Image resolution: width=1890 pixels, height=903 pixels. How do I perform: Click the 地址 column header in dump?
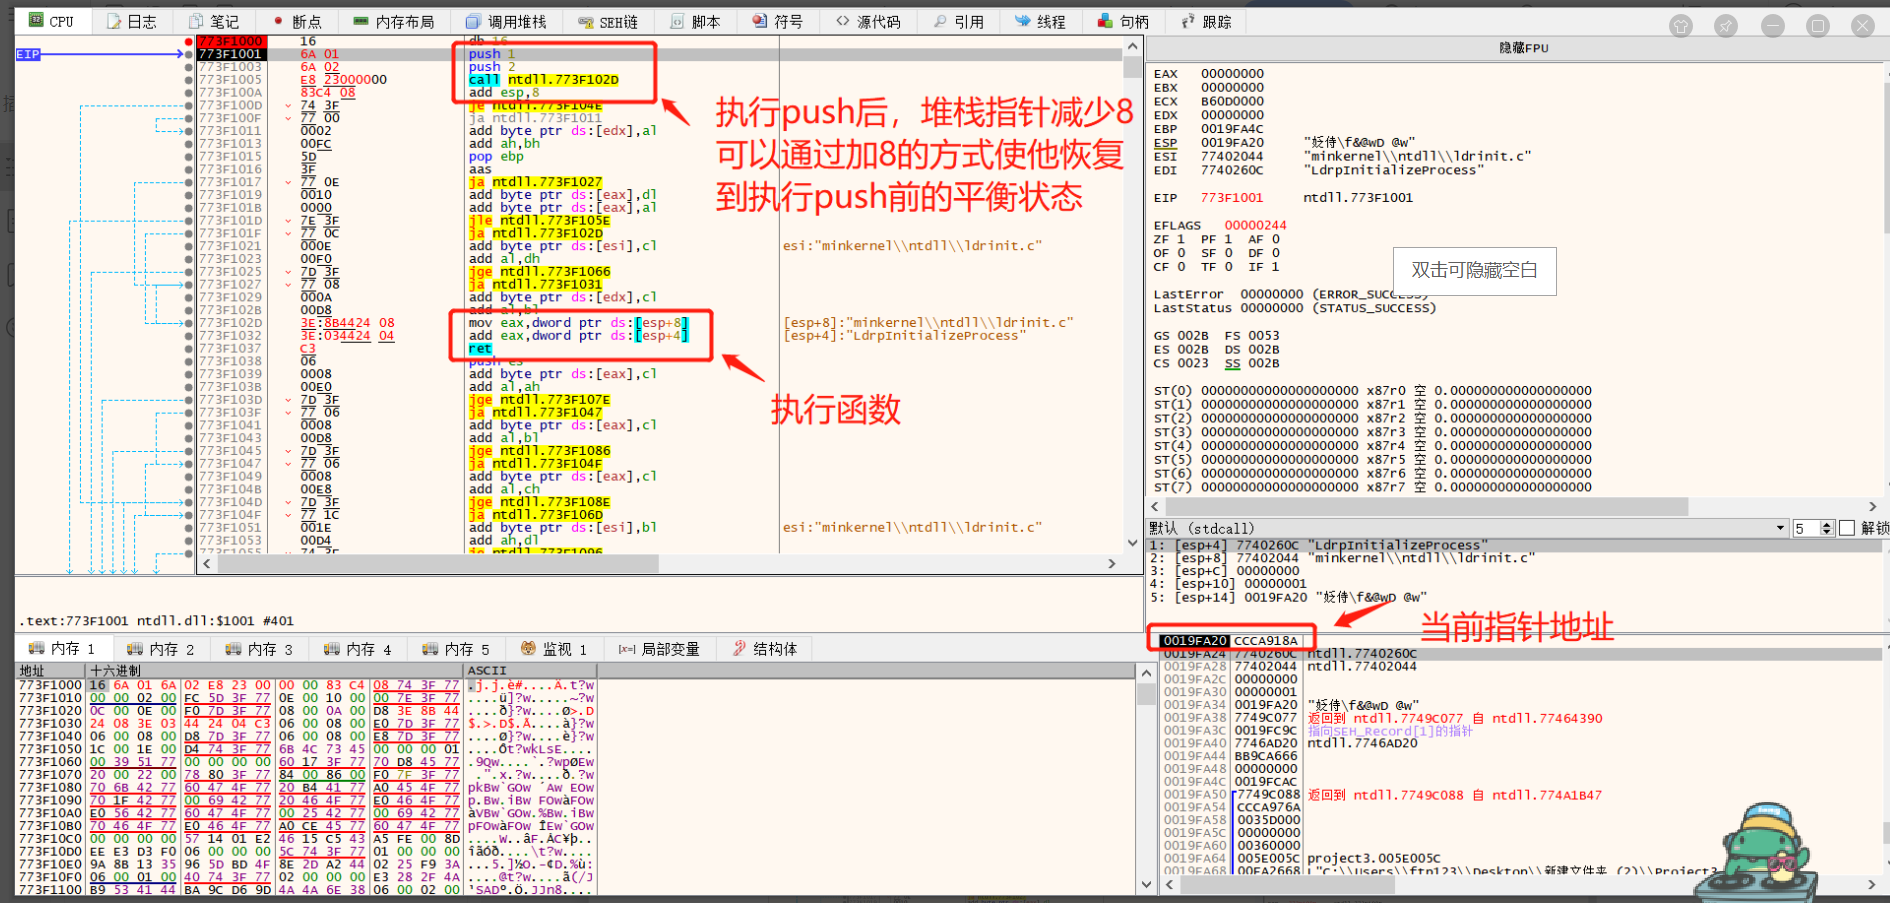52,671
